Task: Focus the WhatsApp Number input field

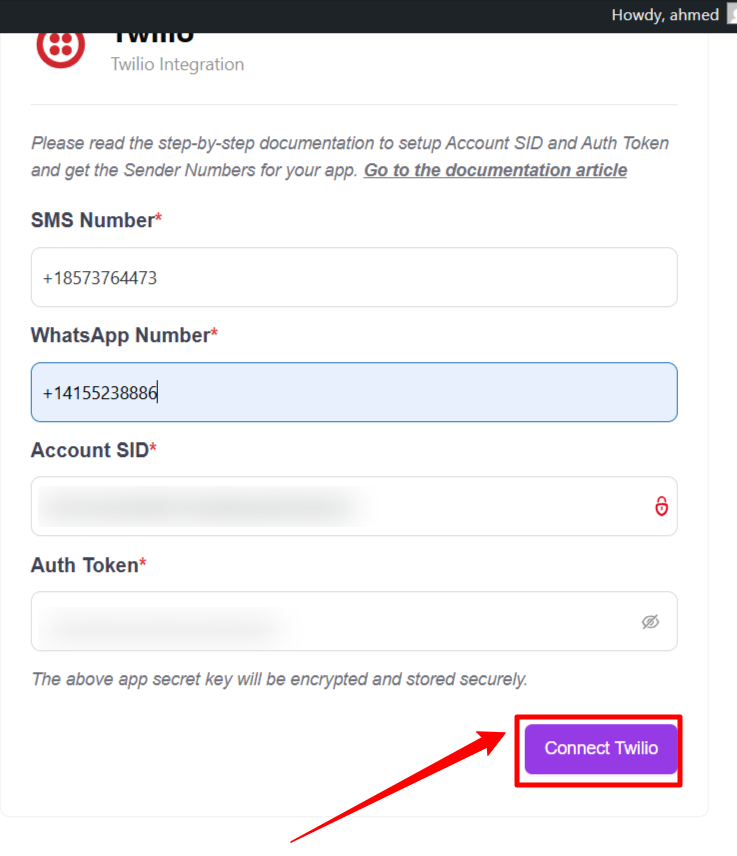Action: tap(354, 392)
